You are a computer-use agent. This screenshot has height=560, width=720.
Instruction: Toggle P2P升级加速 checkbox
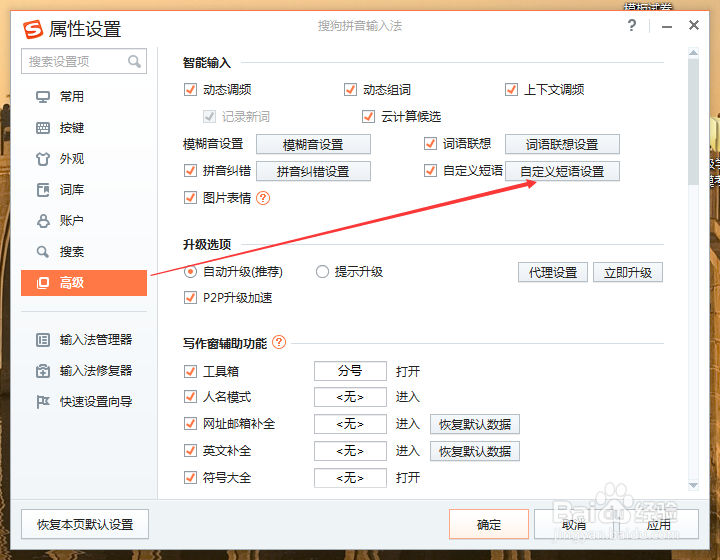click(x=190, y=297)
